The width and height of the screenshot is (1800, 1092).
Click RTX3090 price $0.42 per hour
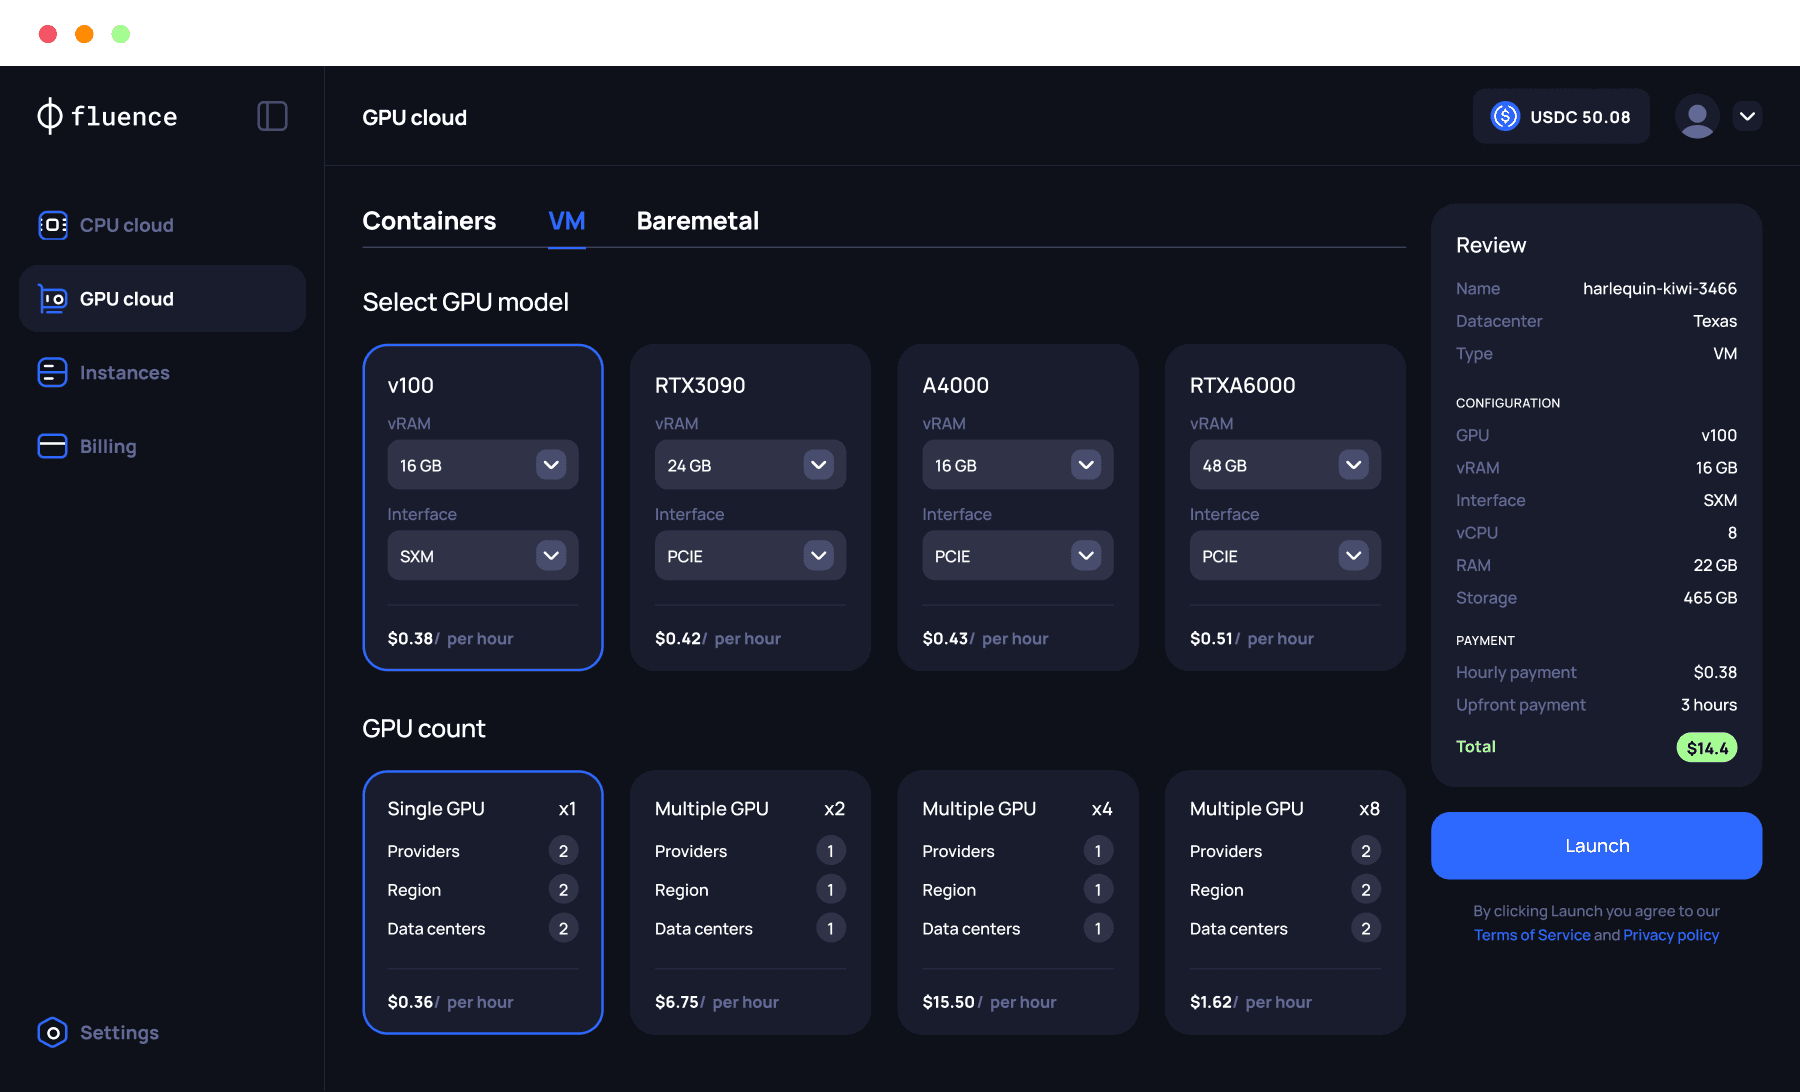(717, 638)
